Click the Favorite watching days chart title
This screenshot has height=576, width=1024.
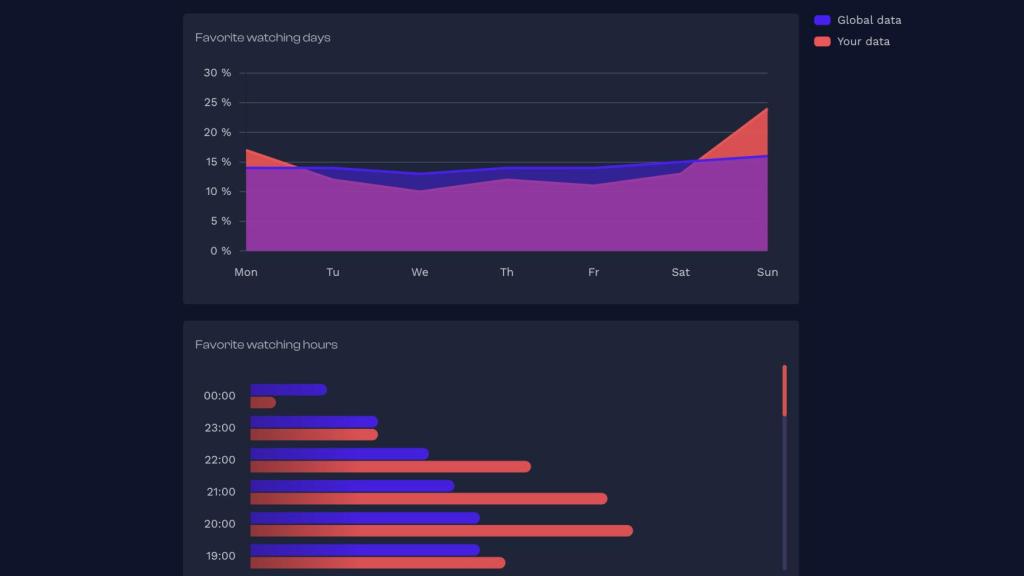coord(262,38)
